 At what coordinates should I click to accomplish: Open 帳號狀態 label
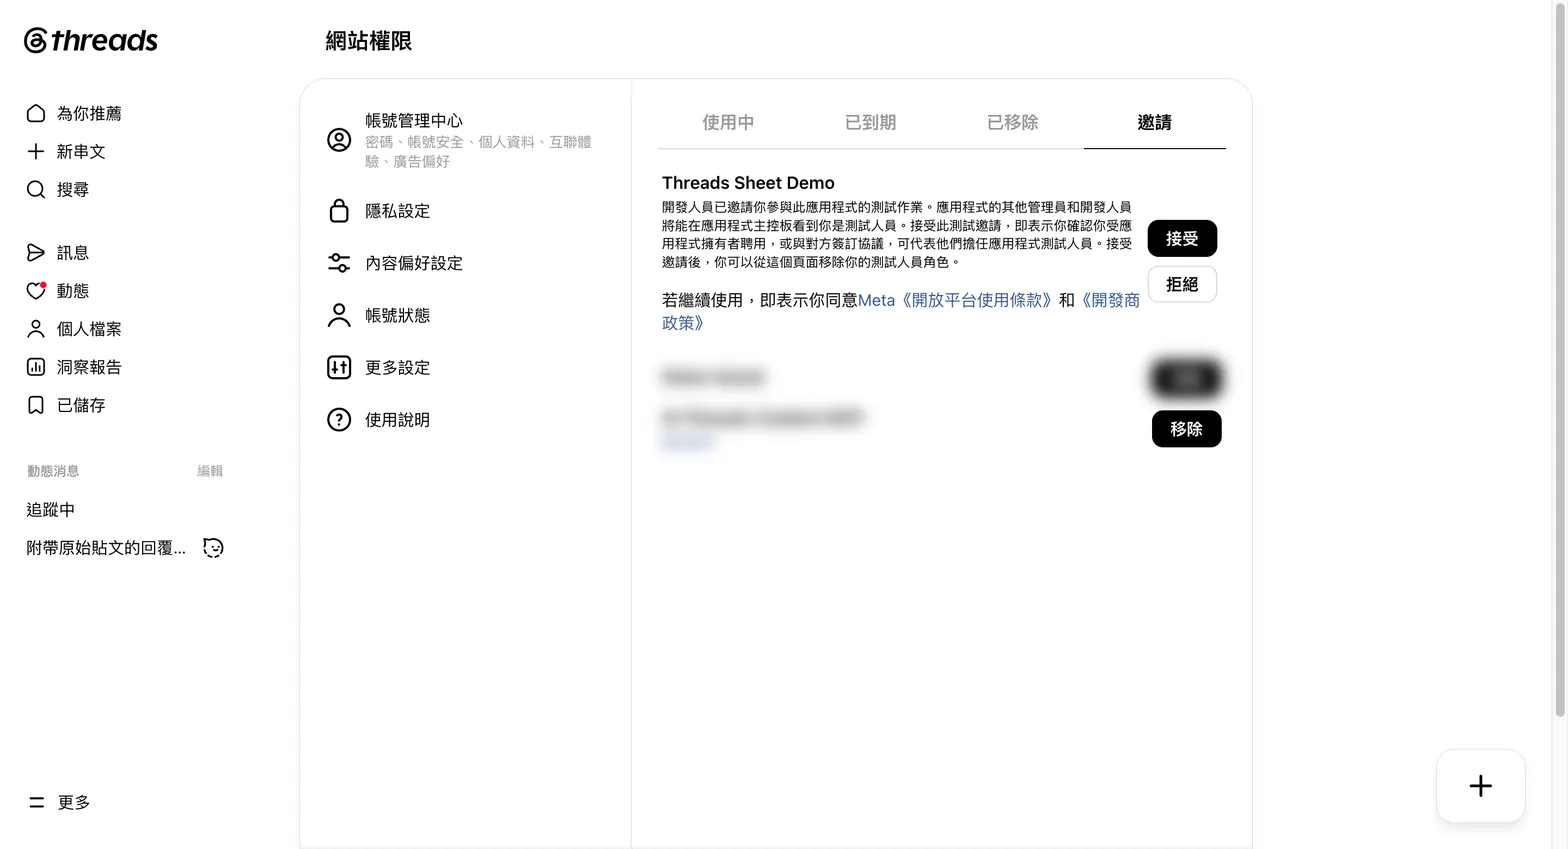pyautogui.click(x=397, y=315)
